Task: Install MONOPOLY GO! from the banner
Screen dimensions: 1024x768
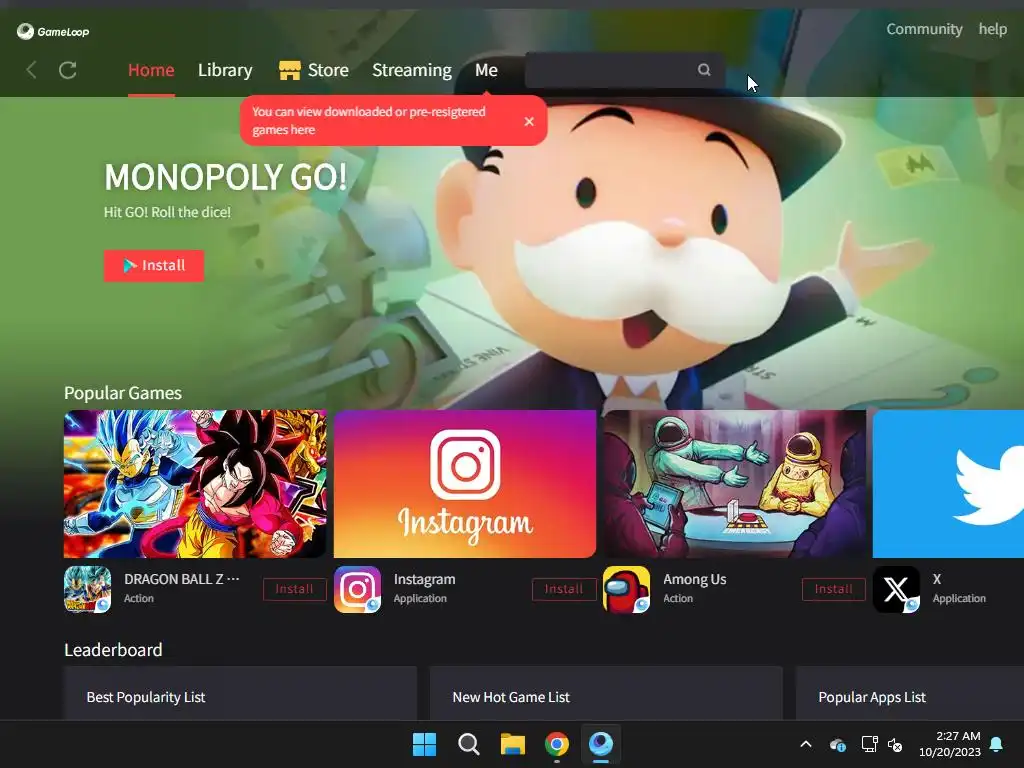Action: (x=154, y=265)
